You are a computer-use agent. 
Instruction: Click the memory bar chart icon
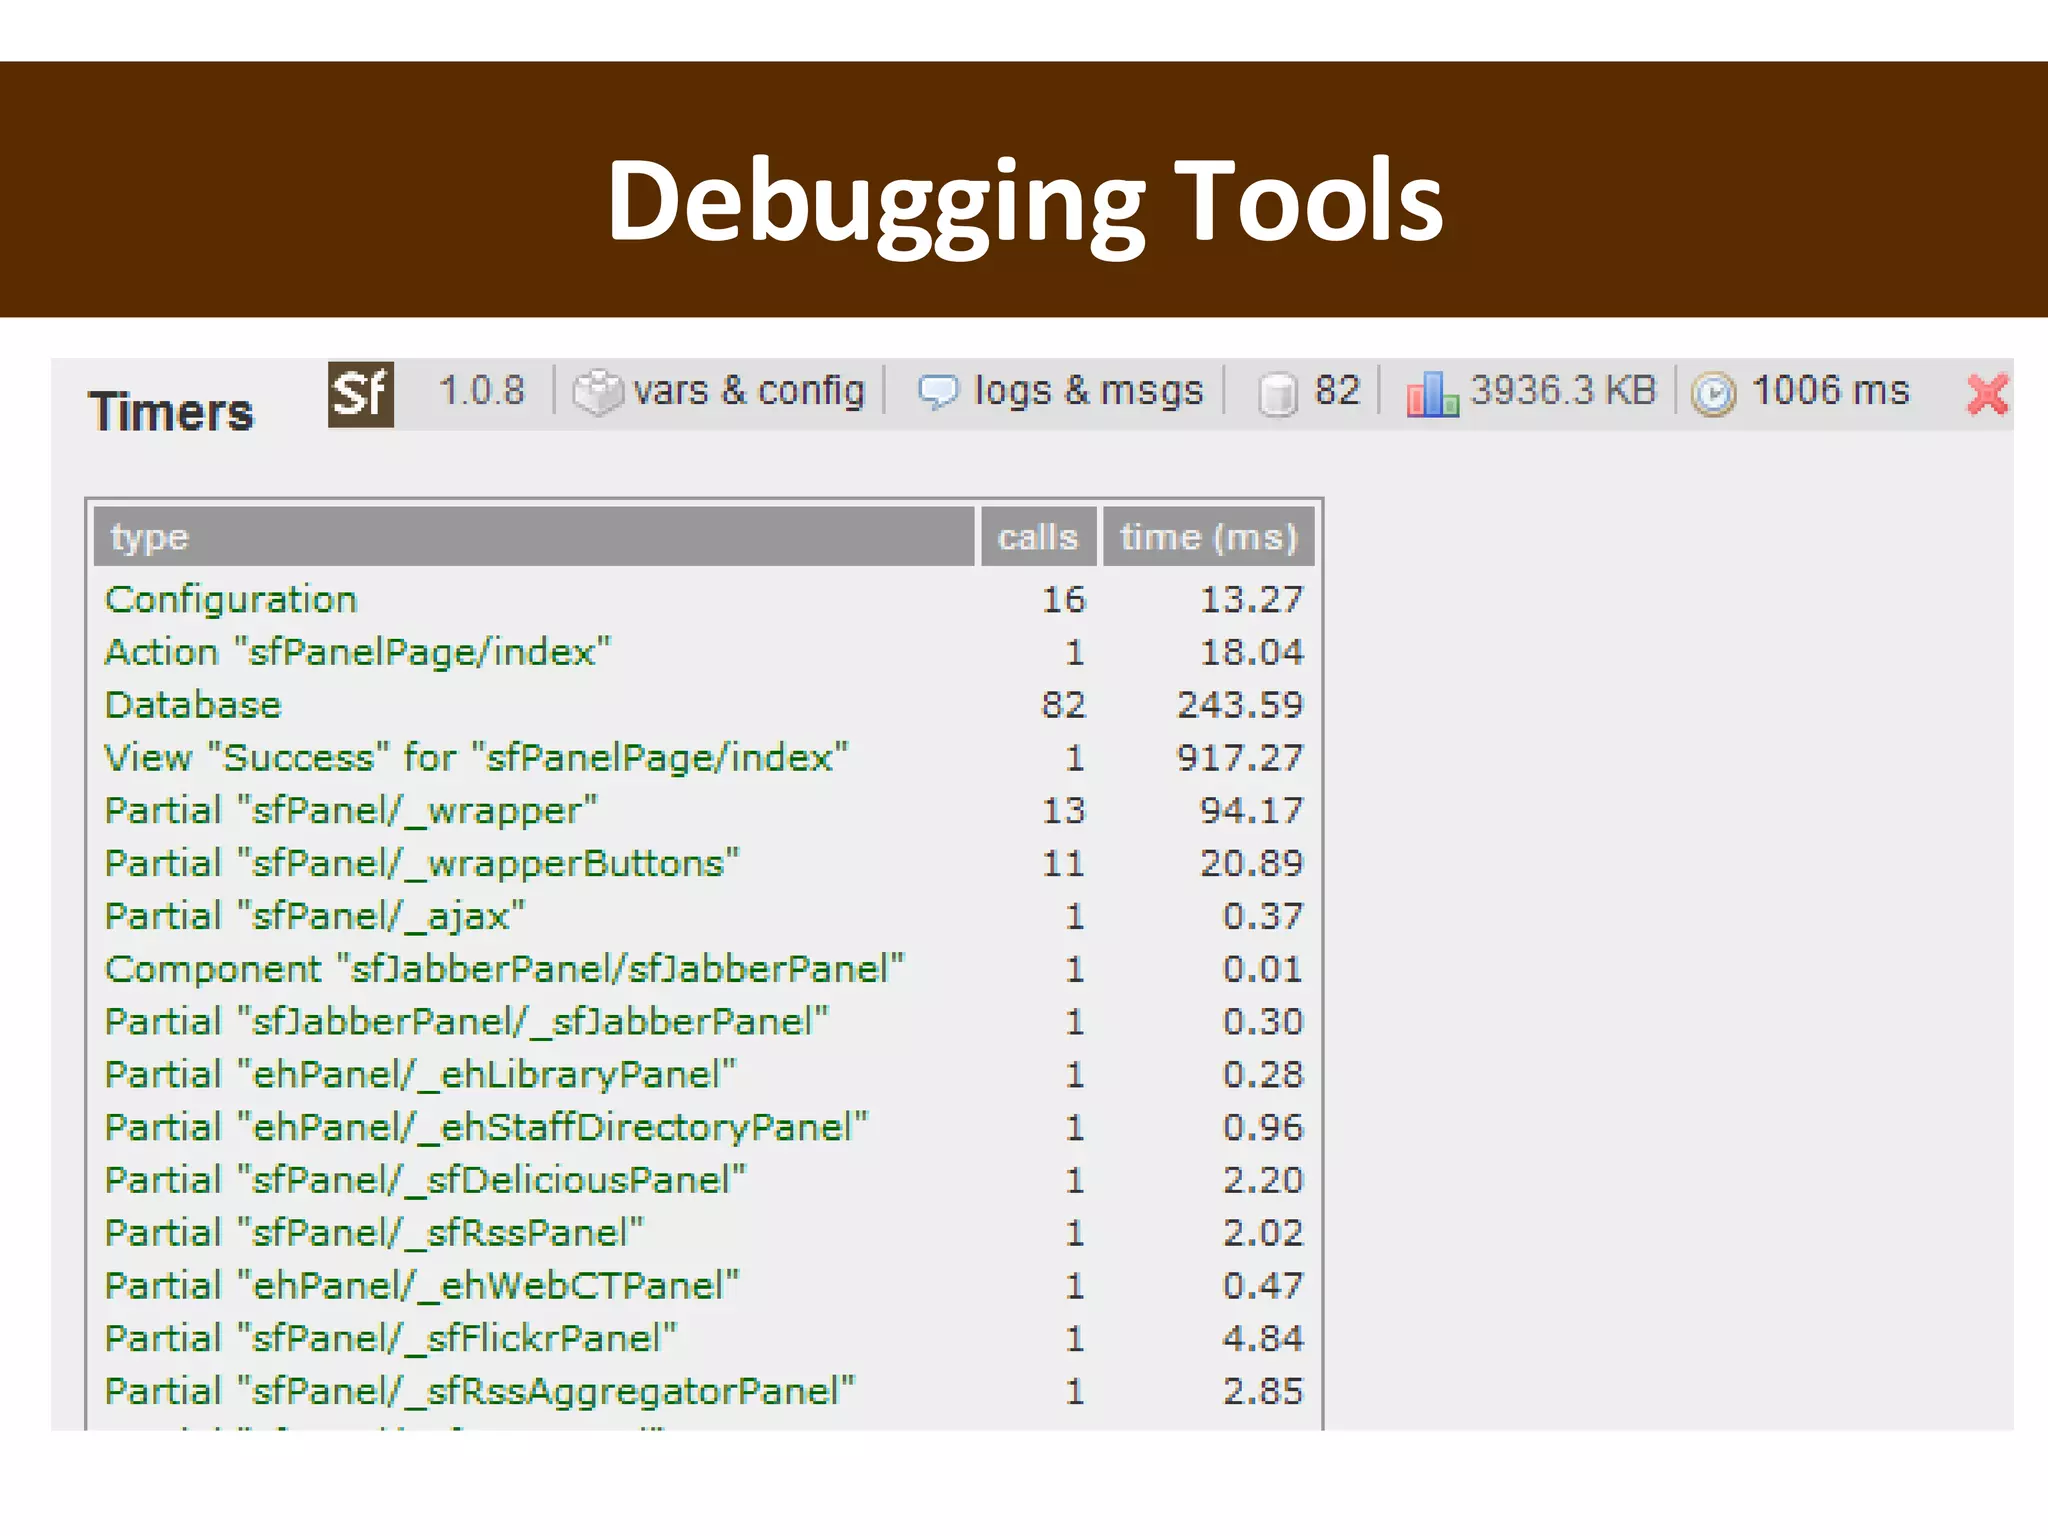click(1432, 393)
